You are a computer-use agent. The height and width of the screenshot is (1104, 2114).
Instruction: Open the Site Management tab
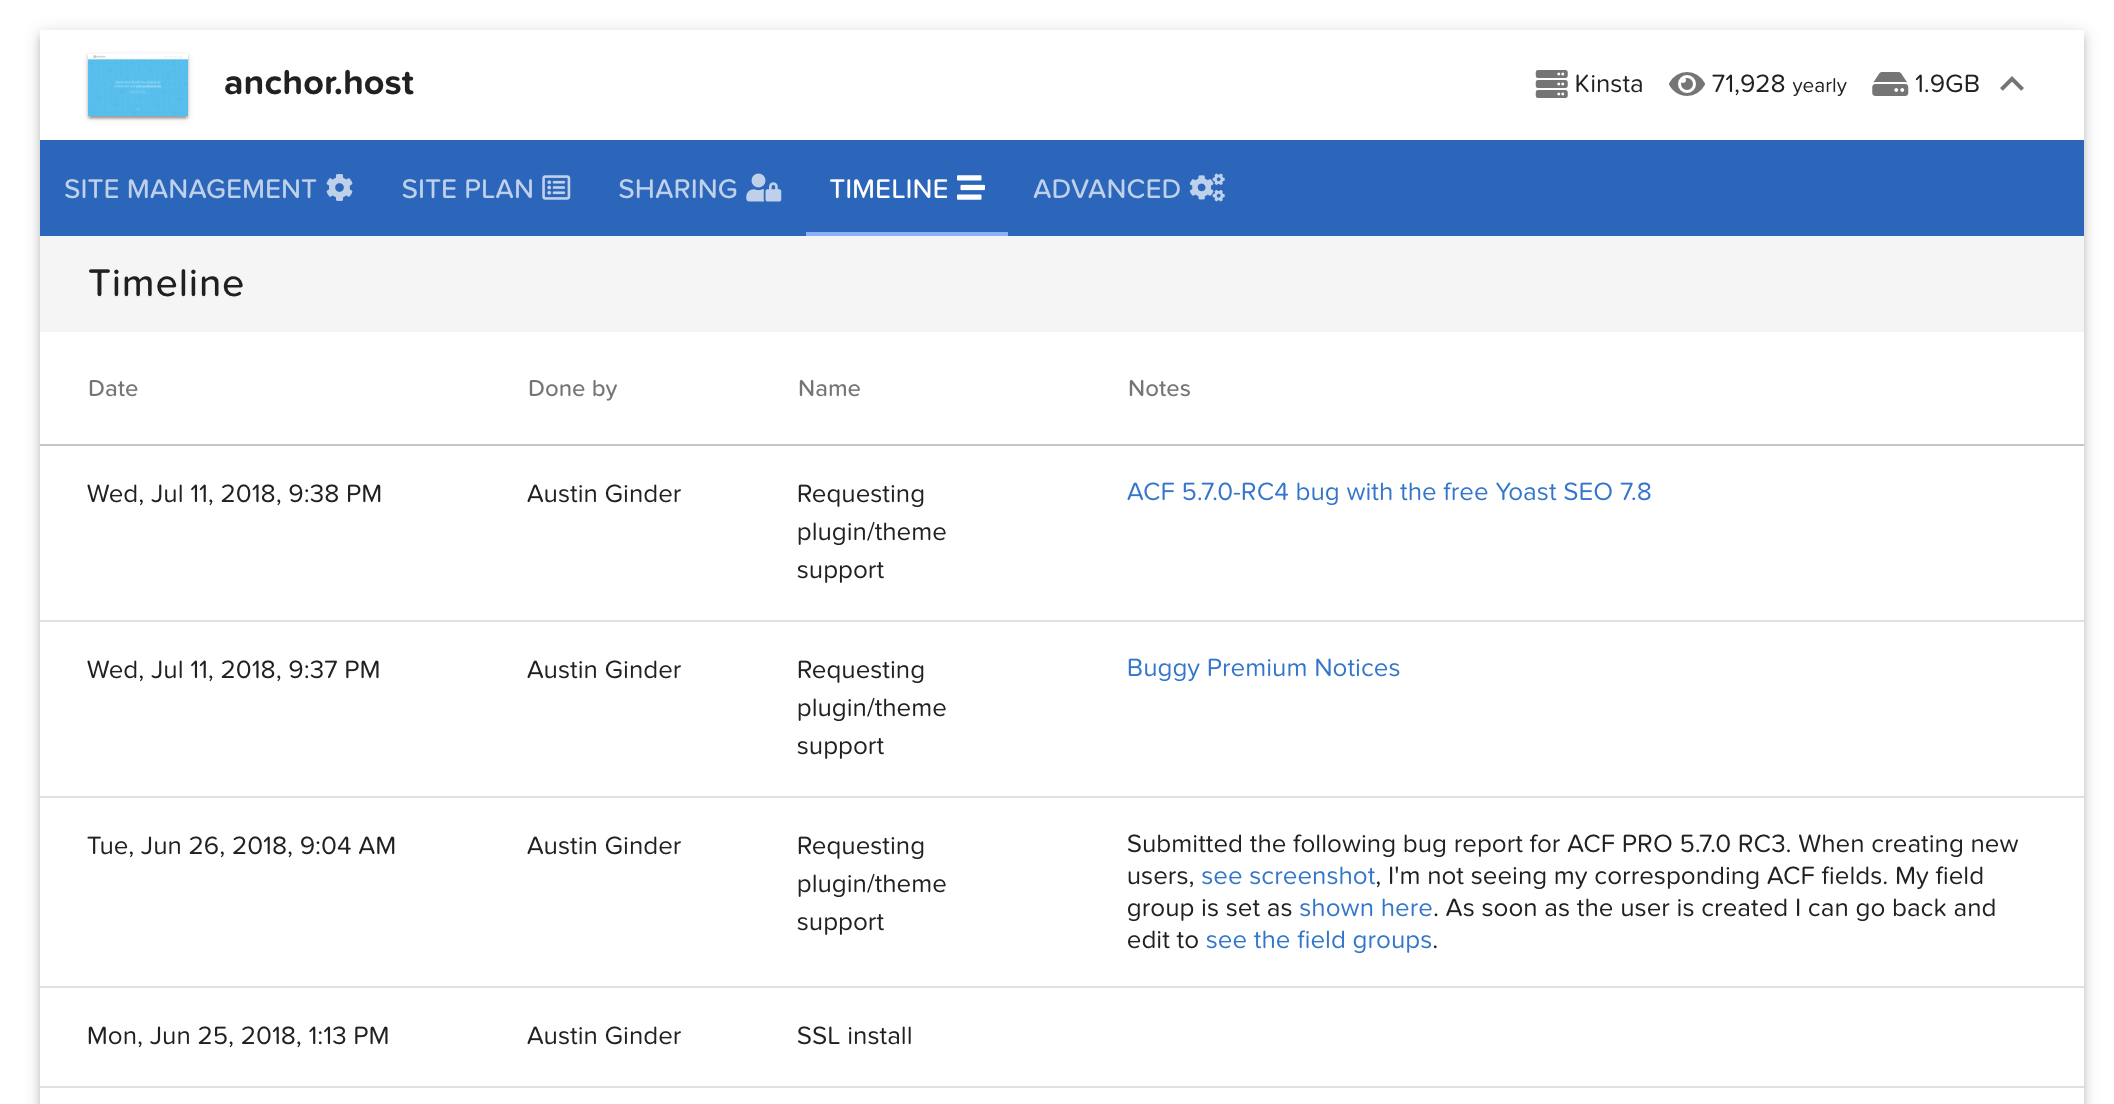click(x=208, y=188)
